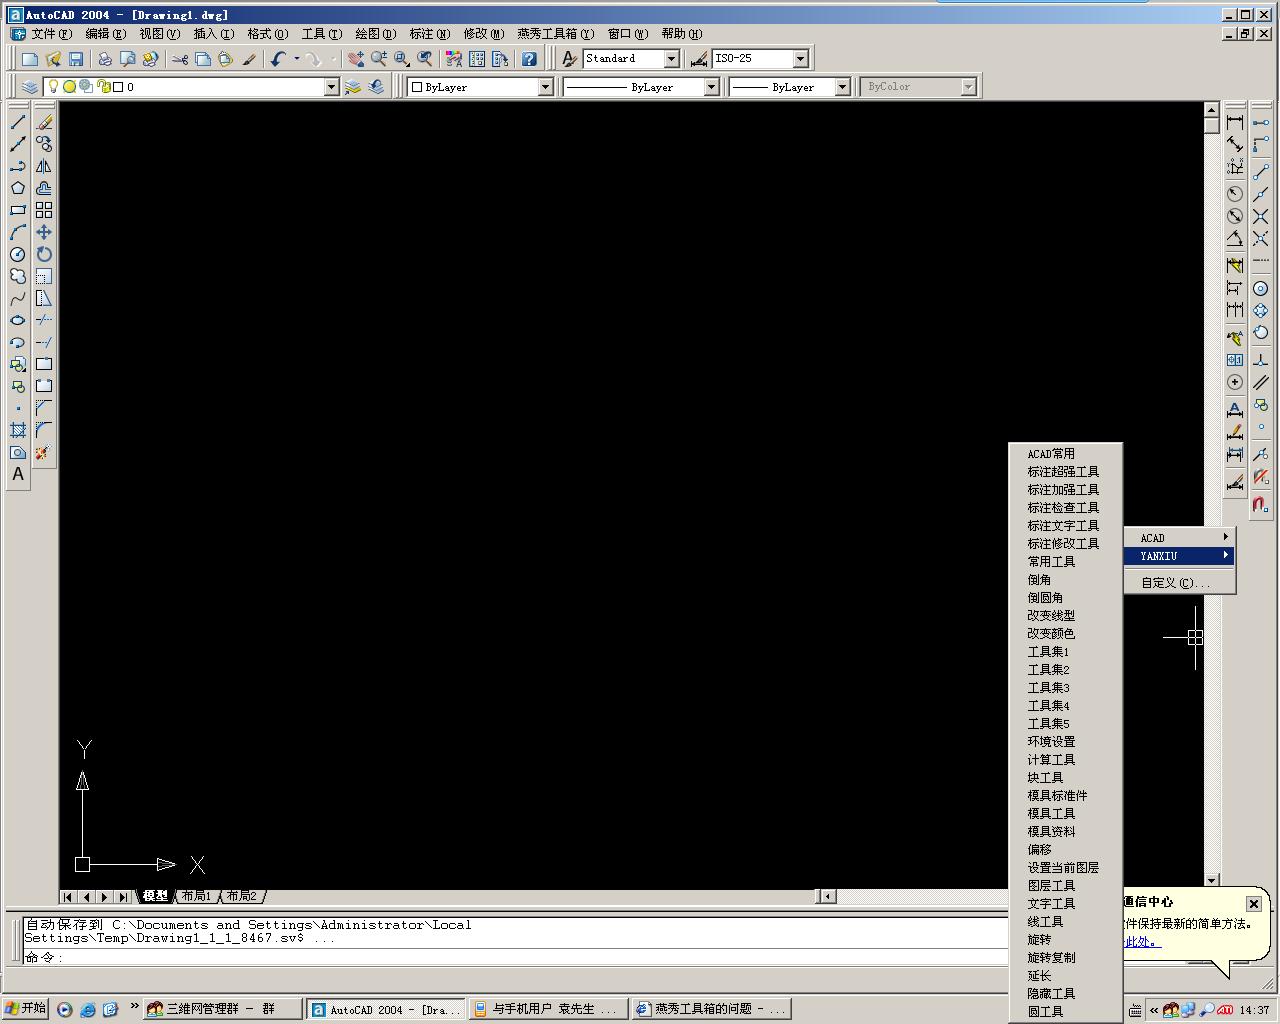Choose 图层工具 in toolbar list

pos(1064,886)
